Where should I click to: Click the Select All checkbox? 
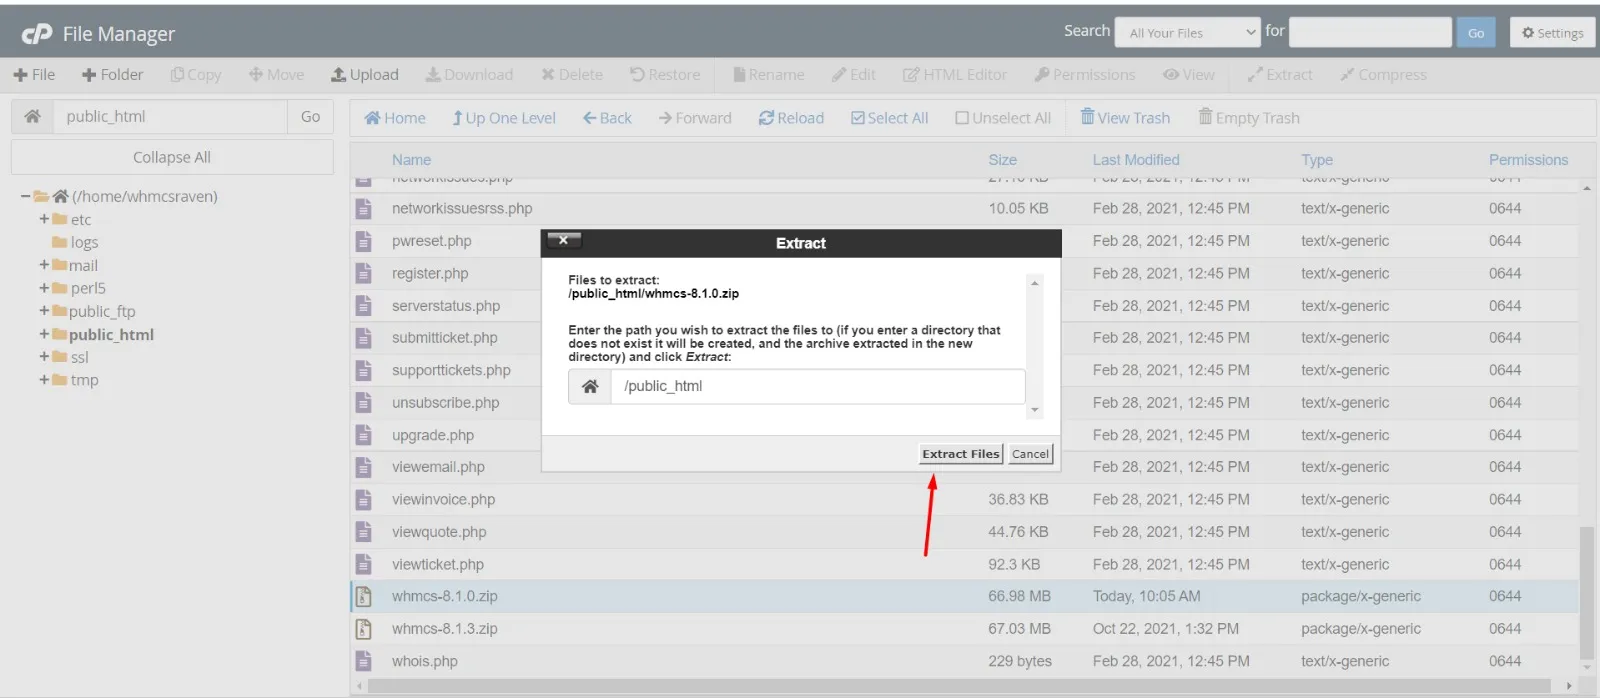coord(858,118)
